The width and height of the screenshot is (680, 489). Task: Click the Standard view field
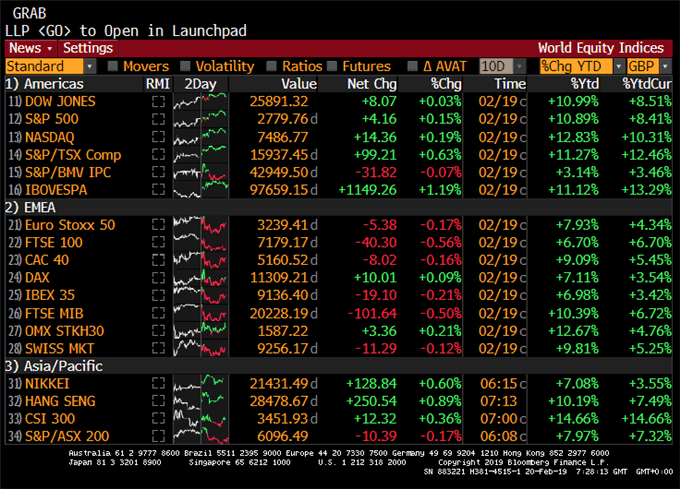pos(45,66)
